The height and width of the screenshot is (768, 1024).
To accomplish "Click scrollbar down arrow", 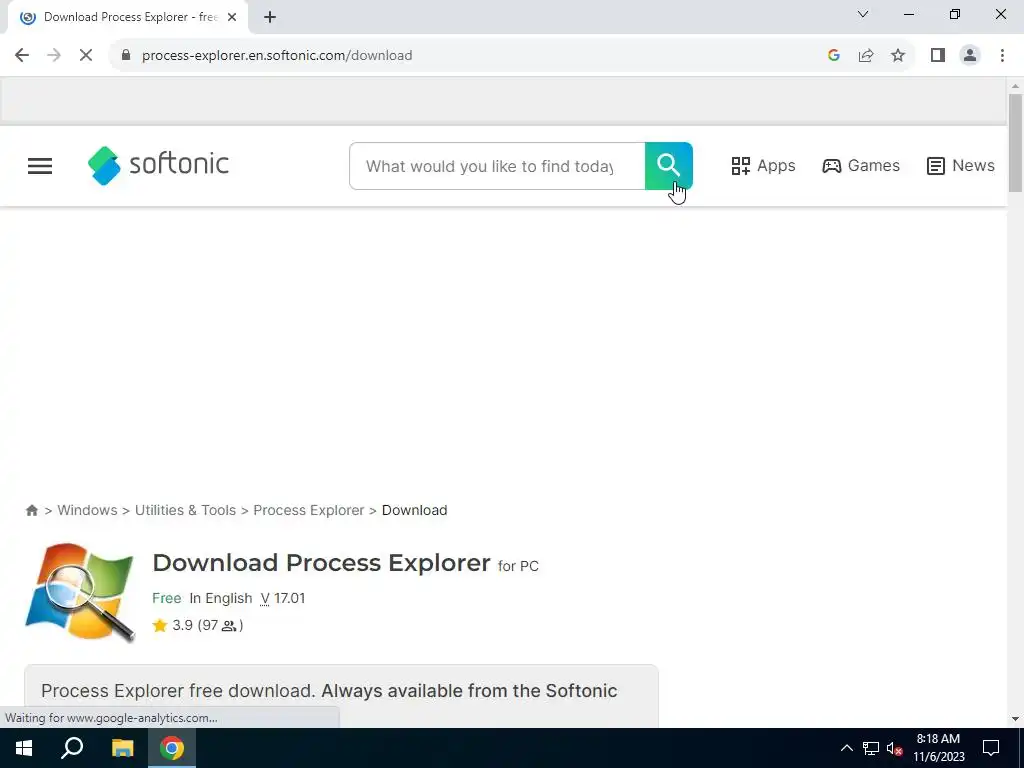I will [x=1015, y=718].
